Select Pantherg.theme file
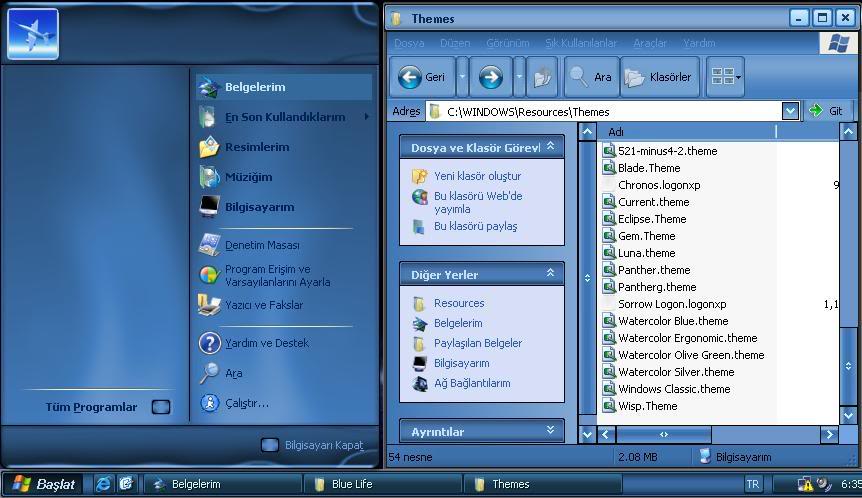The height and width of the screenshot is (498, 862). (649, 287)
